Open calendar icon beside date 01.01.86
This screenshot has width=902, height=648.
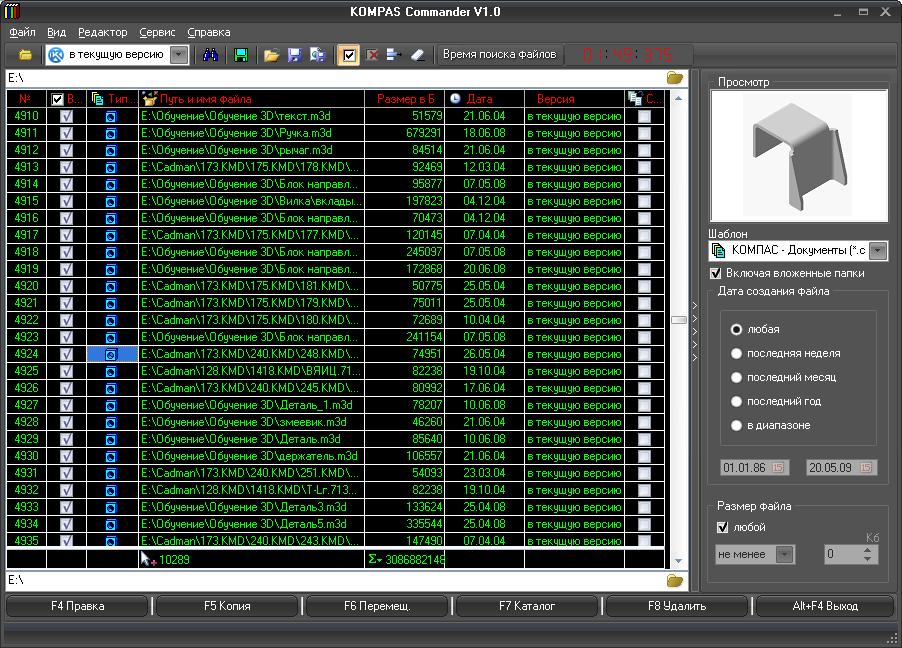[778, 467]
